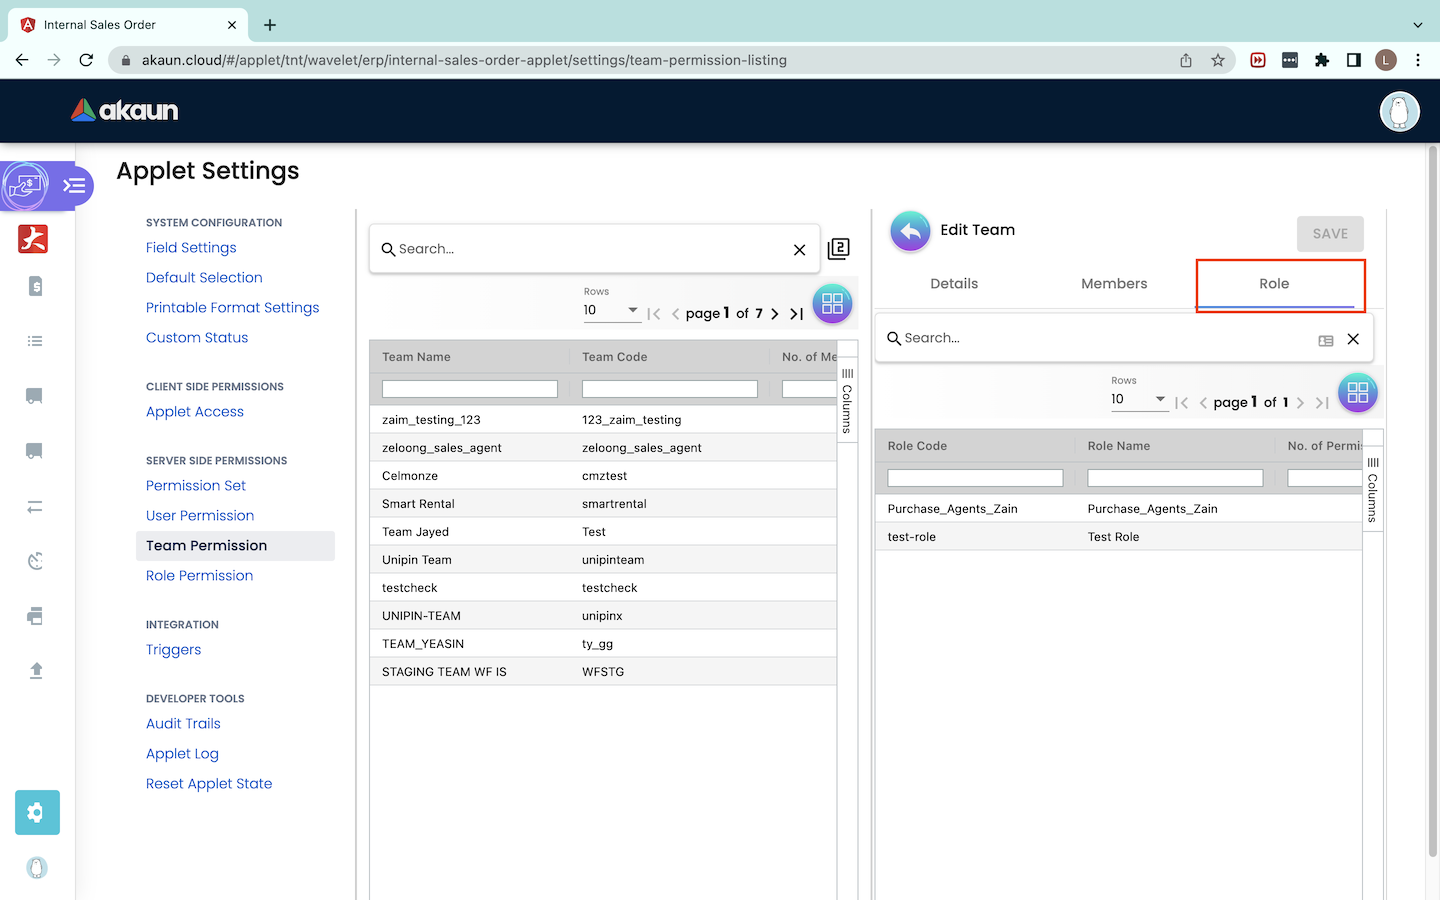
Task: Open the printer icon in left sidebar
Action: coord(36,616)
